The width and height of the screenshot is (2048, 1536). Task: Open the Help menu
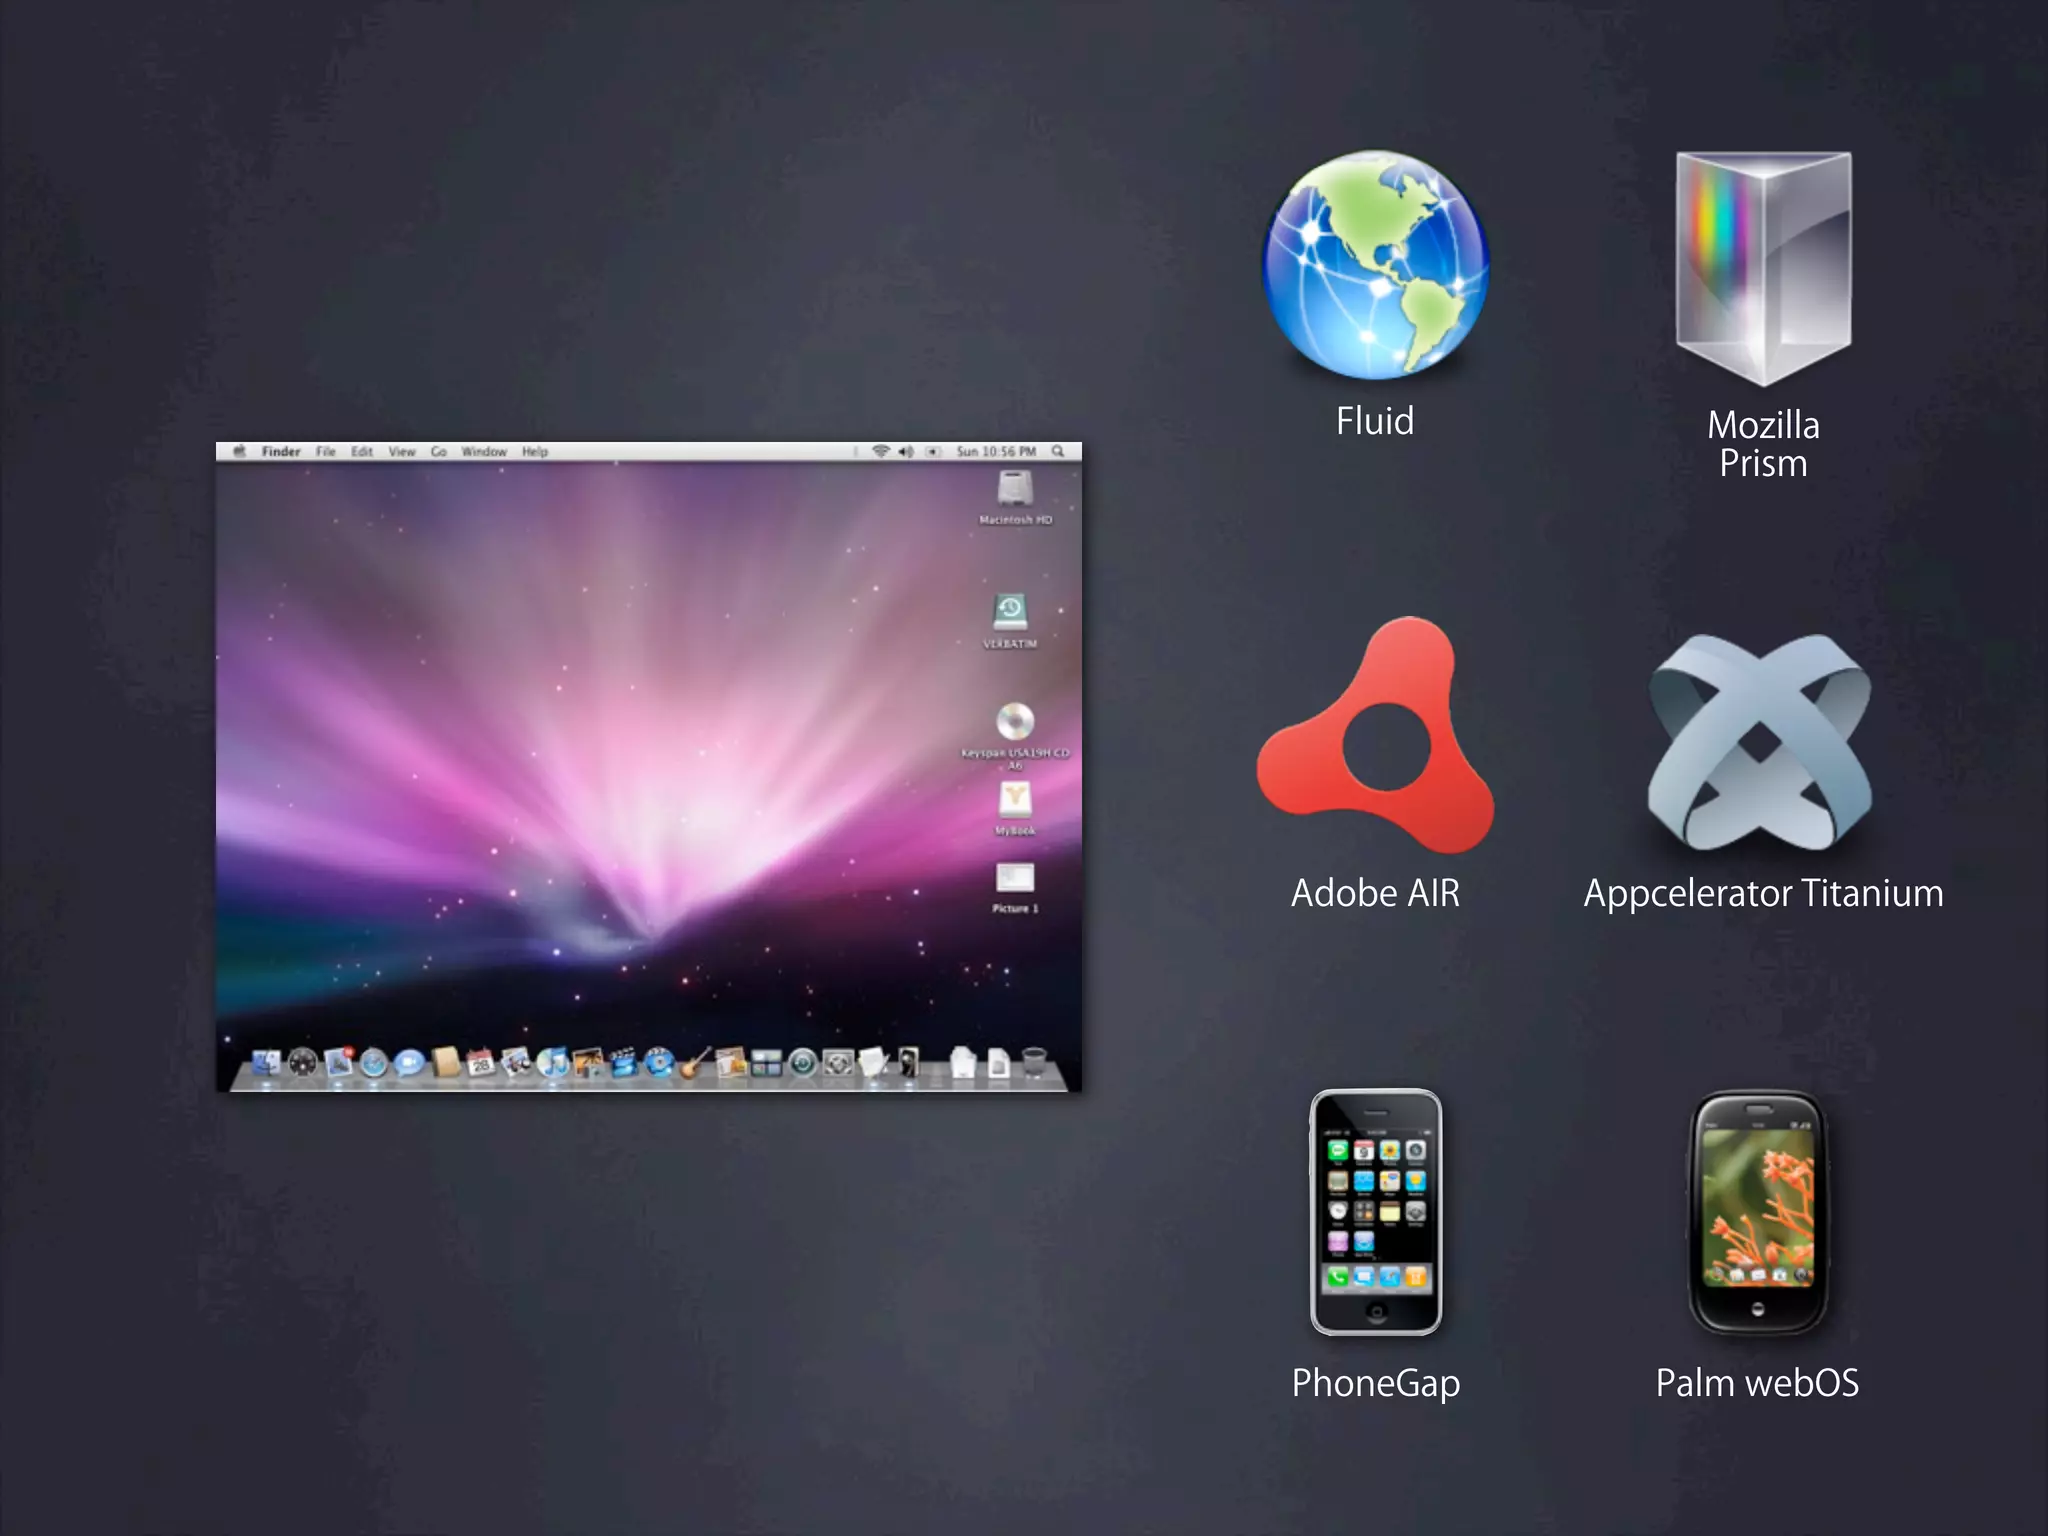pyautogui.click(x=535, y=452)
